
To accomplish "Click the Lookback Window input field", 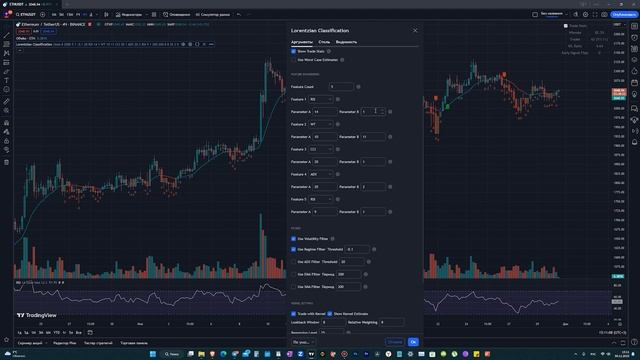I will 333,322.
